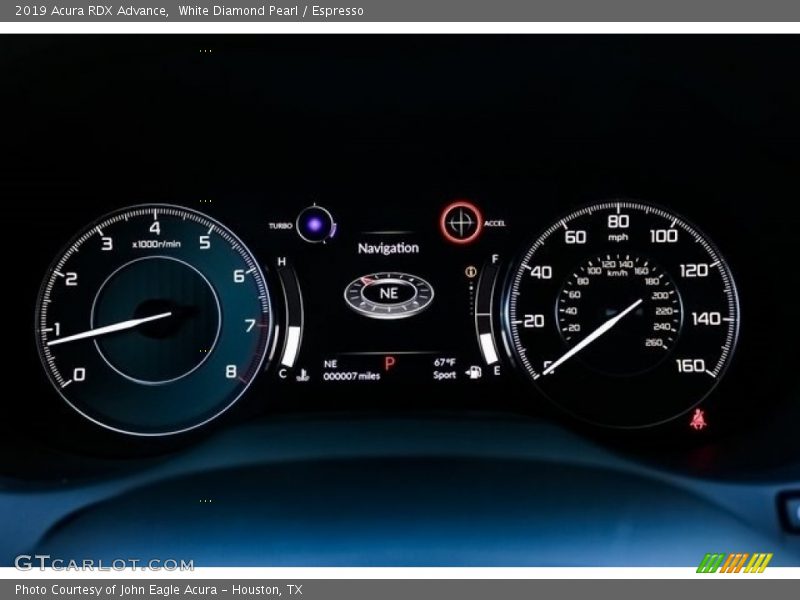Click the fuel pump icon
Viewport: 800px width, 600px height.
tap(473, 373)
